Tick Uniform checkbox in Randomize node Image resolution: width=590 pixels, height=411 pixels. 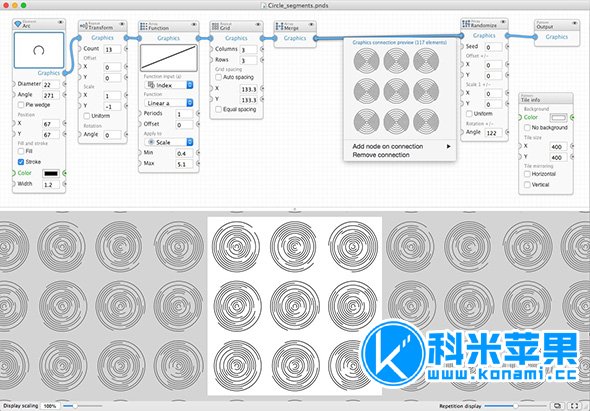469,114
